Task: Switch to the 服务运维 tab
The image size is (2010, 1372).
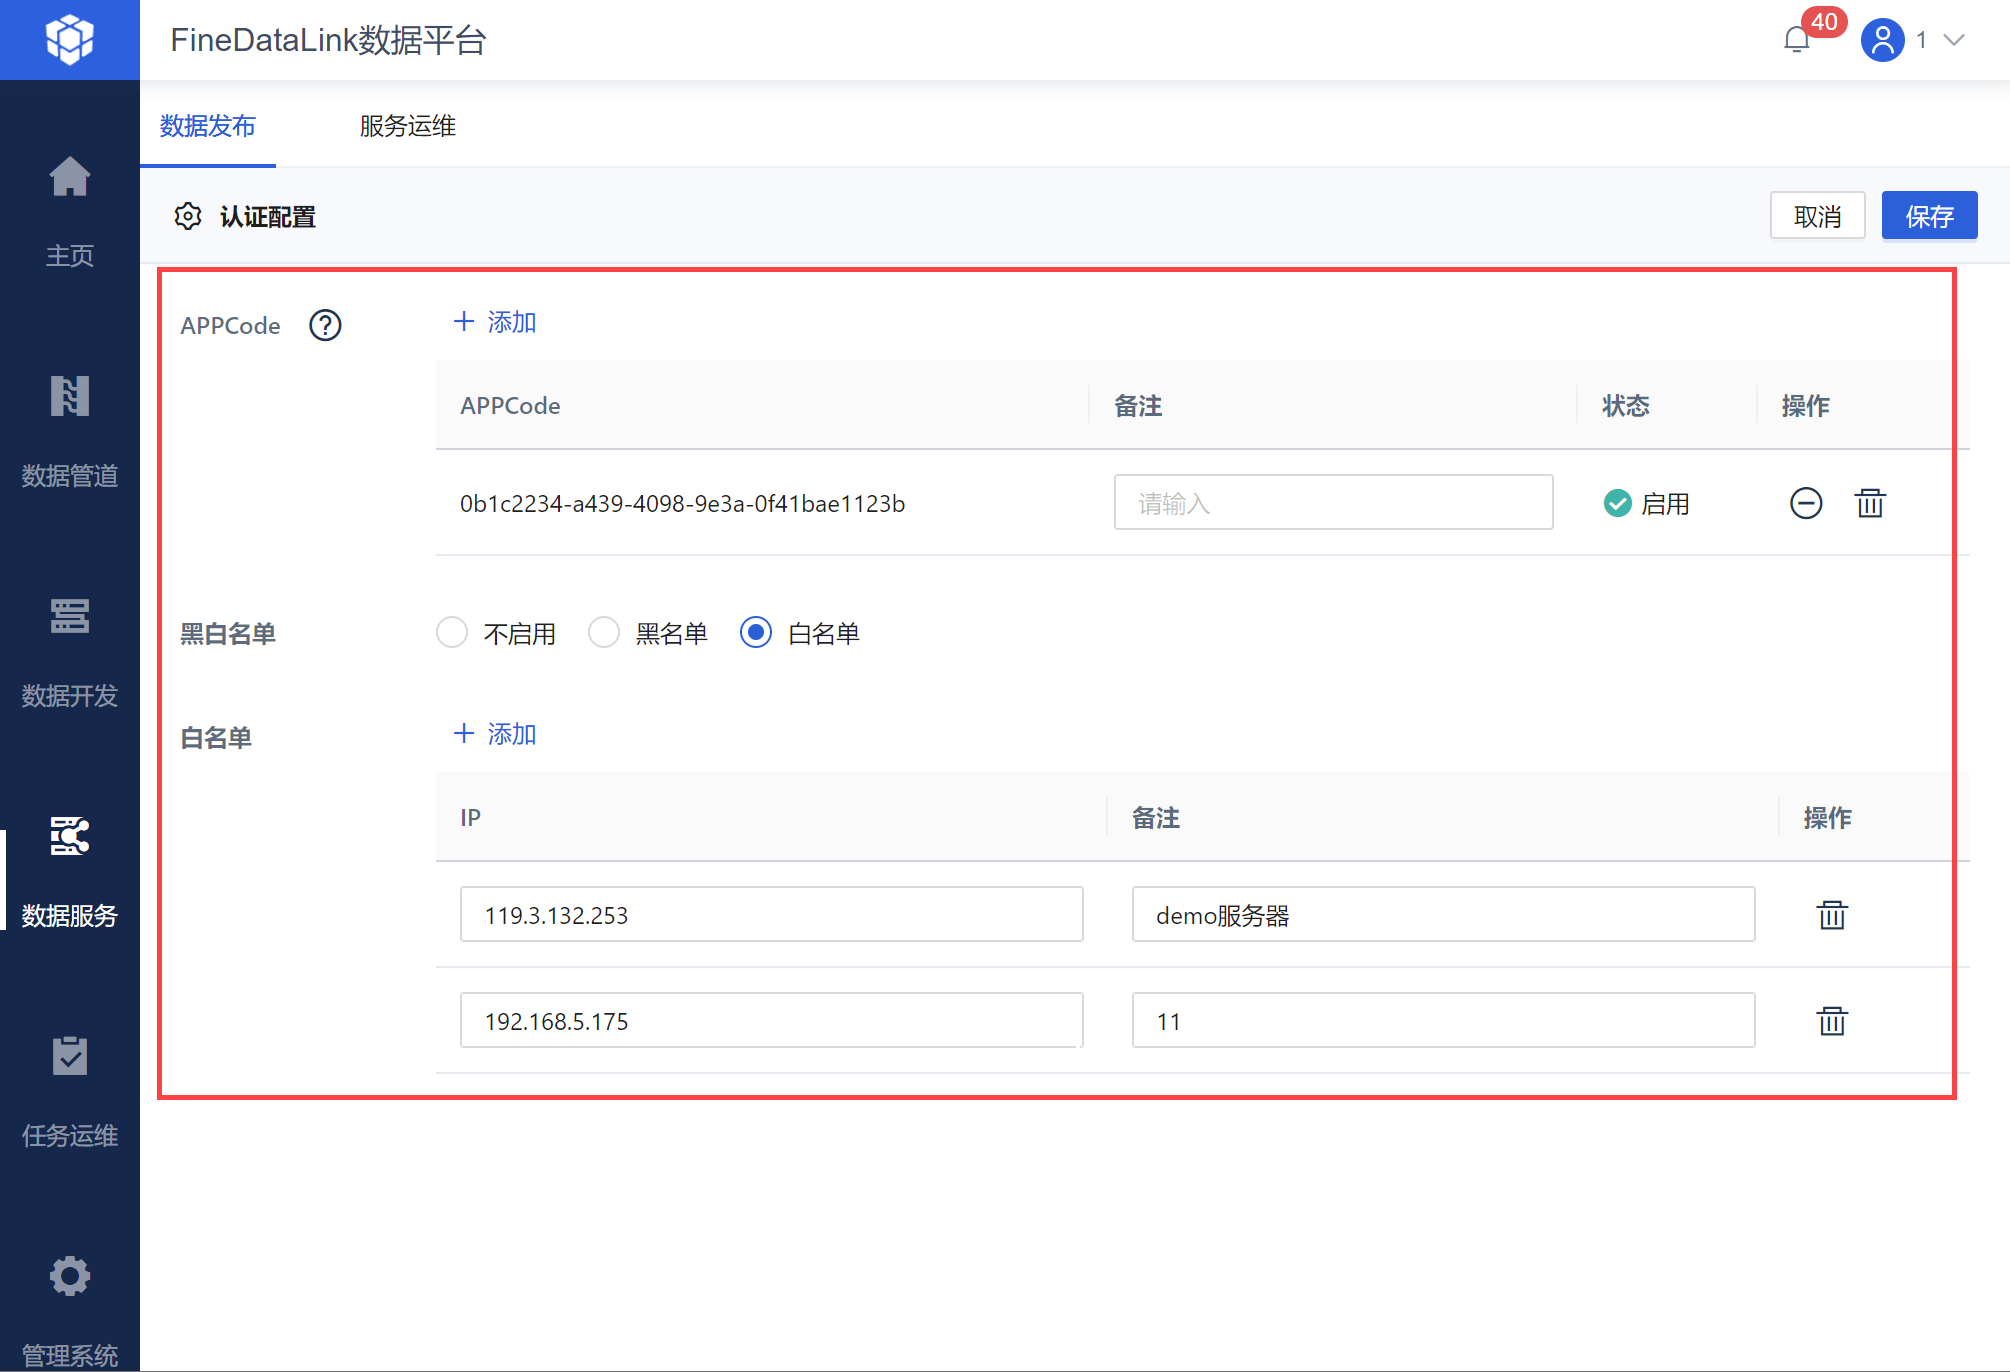Action: [407, 126]
